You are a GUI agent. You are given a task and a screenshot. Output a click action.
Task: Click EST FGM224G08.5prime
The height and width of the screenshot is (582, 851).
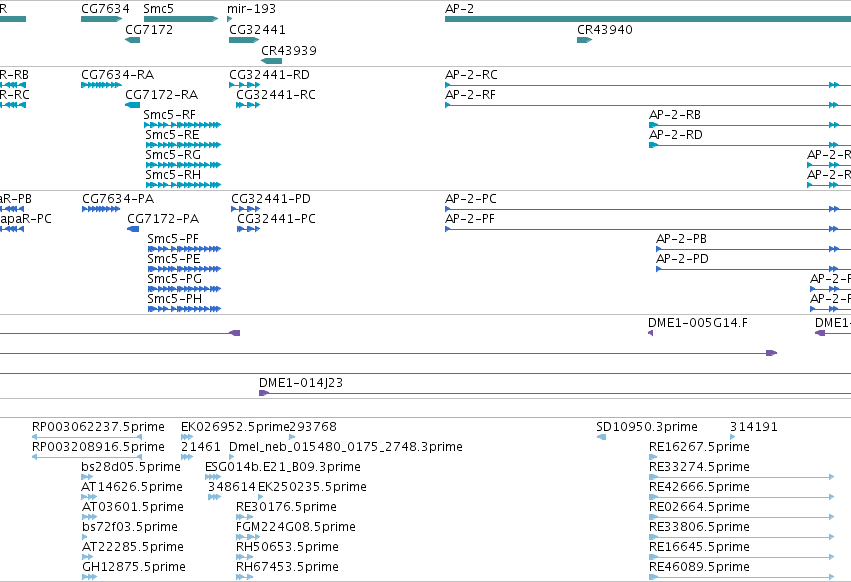point(296,527)
